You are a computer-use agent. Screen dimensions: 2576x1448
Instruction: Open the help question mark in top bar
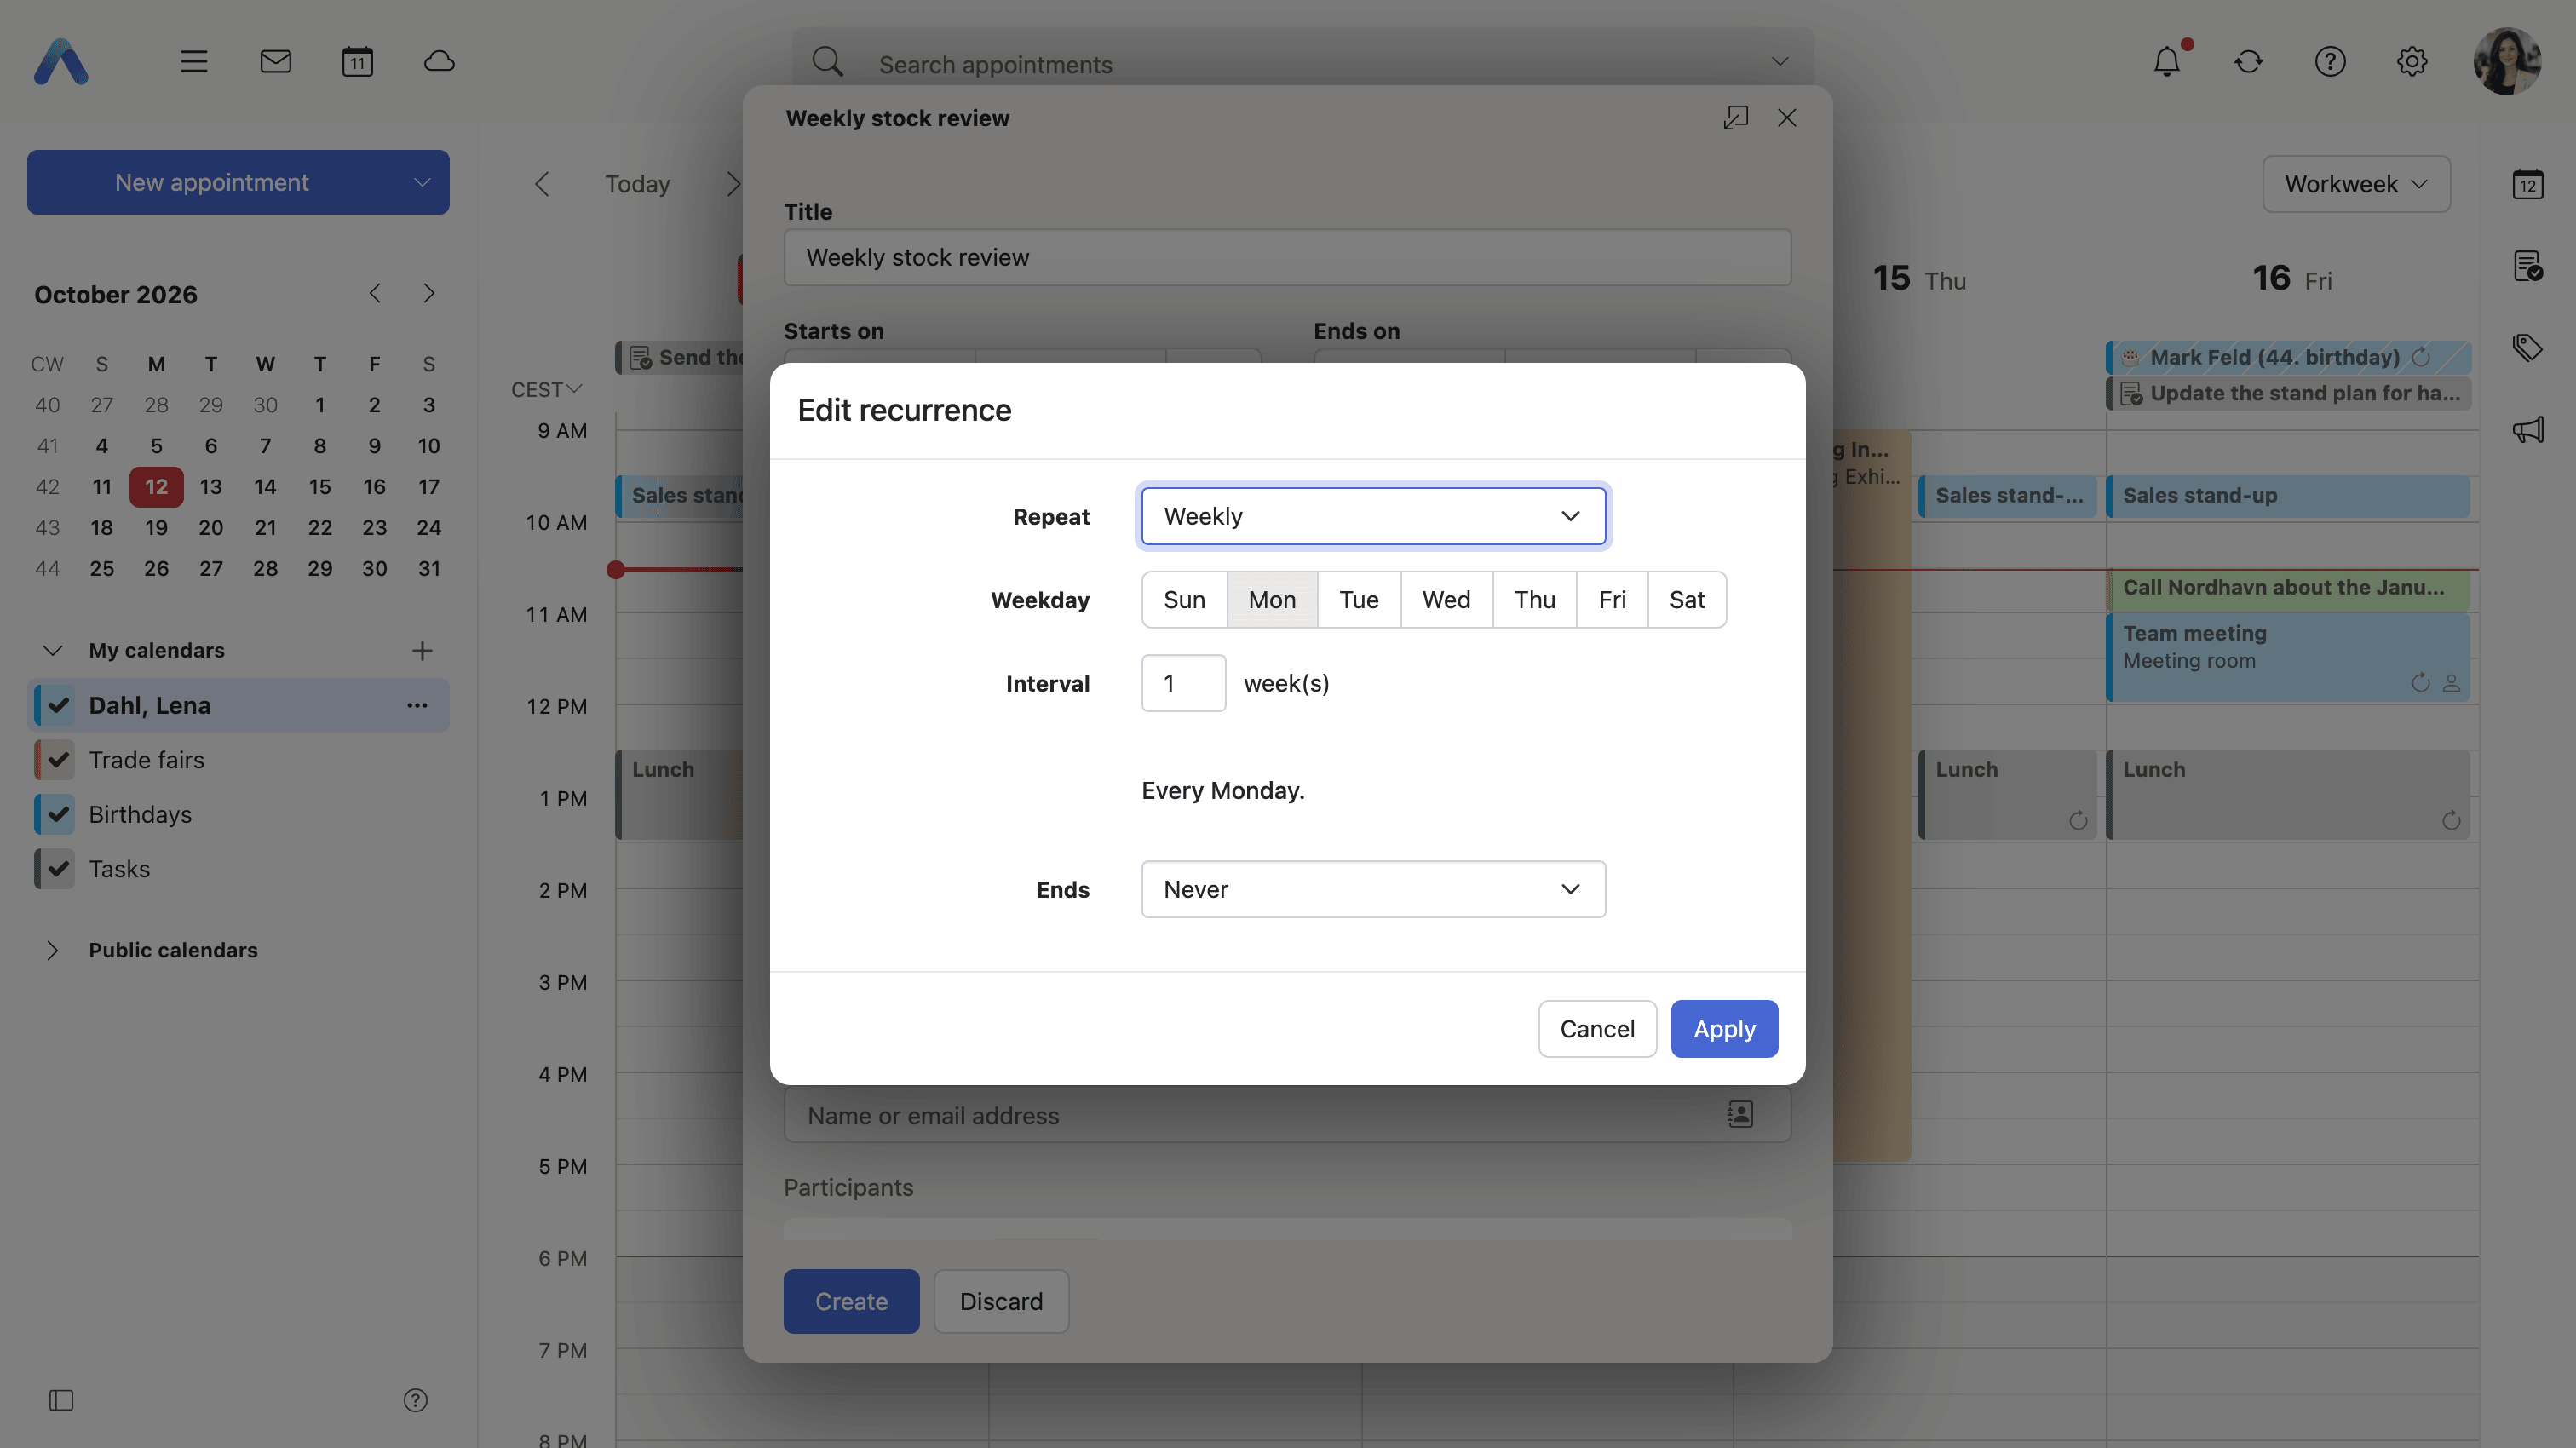(2330, 62)
